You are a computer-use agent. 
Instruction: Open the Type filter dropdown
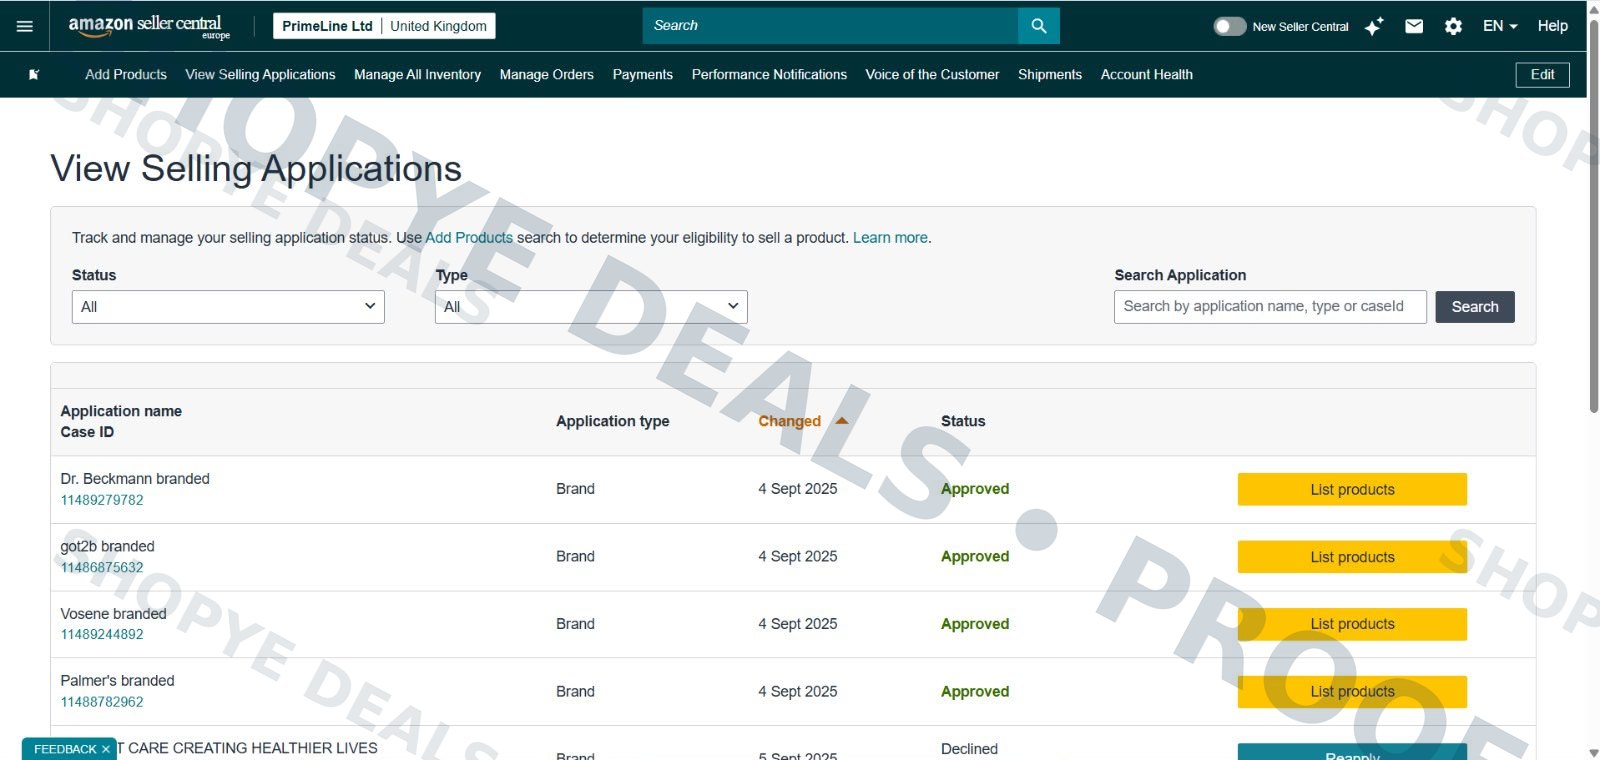(591, 307)
